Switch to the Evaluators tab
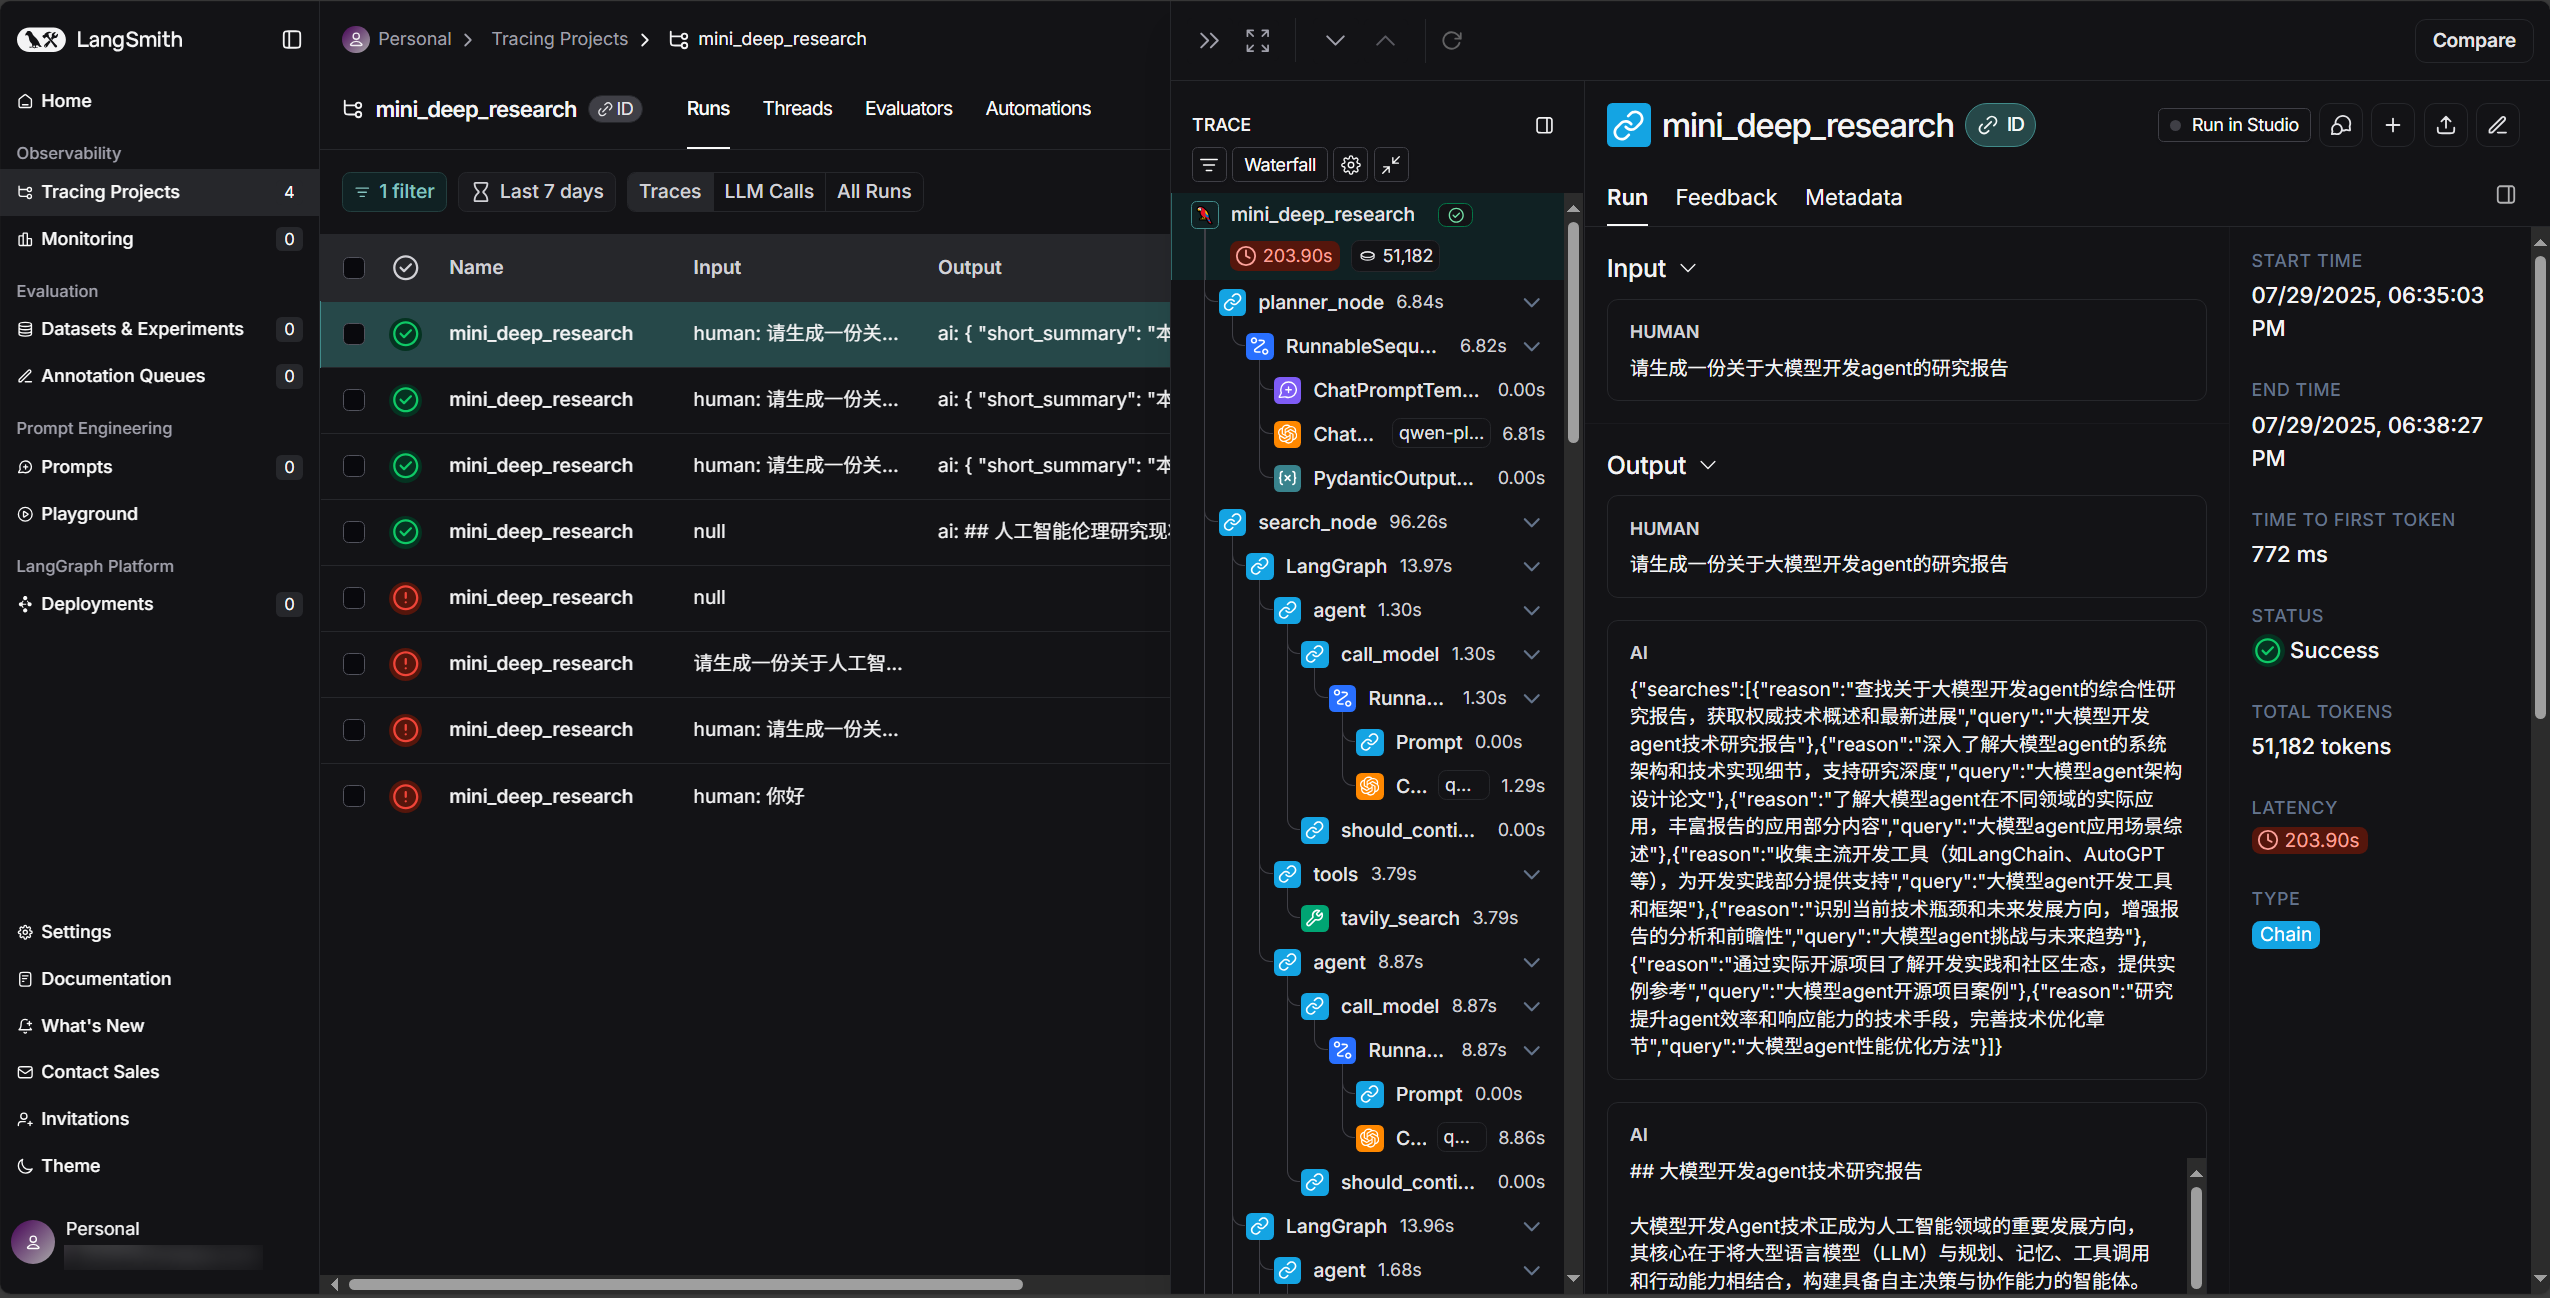 pyautogui.click(x=908, y=109)
